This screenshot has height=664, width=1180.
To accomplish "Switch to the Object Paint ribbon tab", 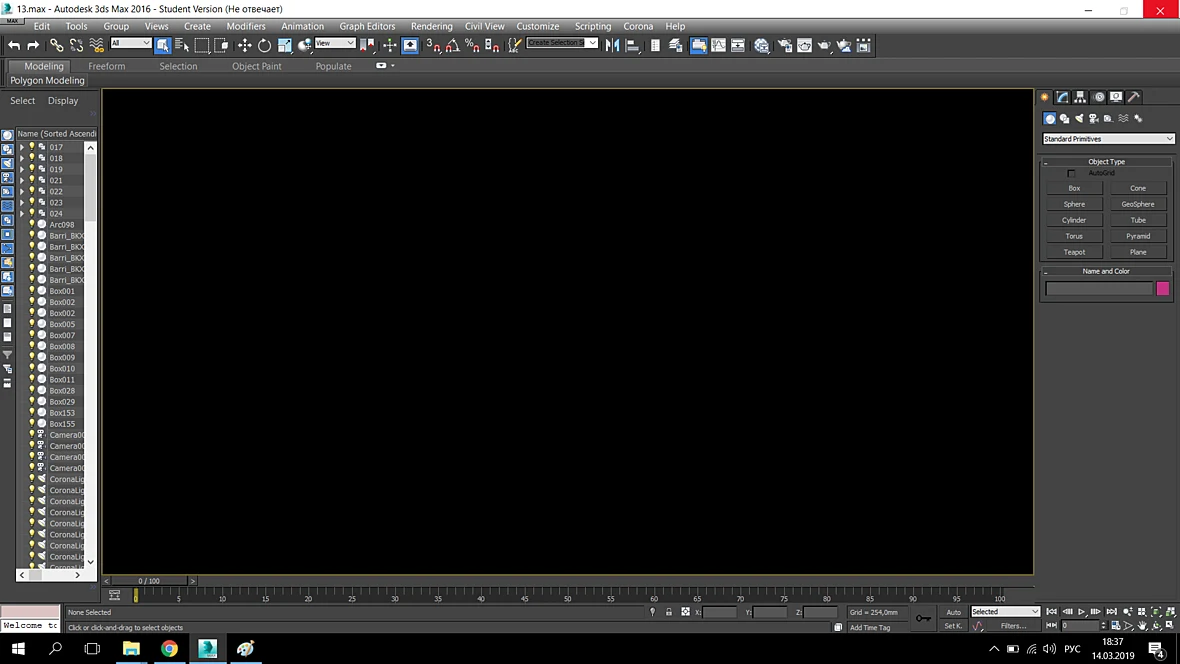I will click(x=257, y=66).
